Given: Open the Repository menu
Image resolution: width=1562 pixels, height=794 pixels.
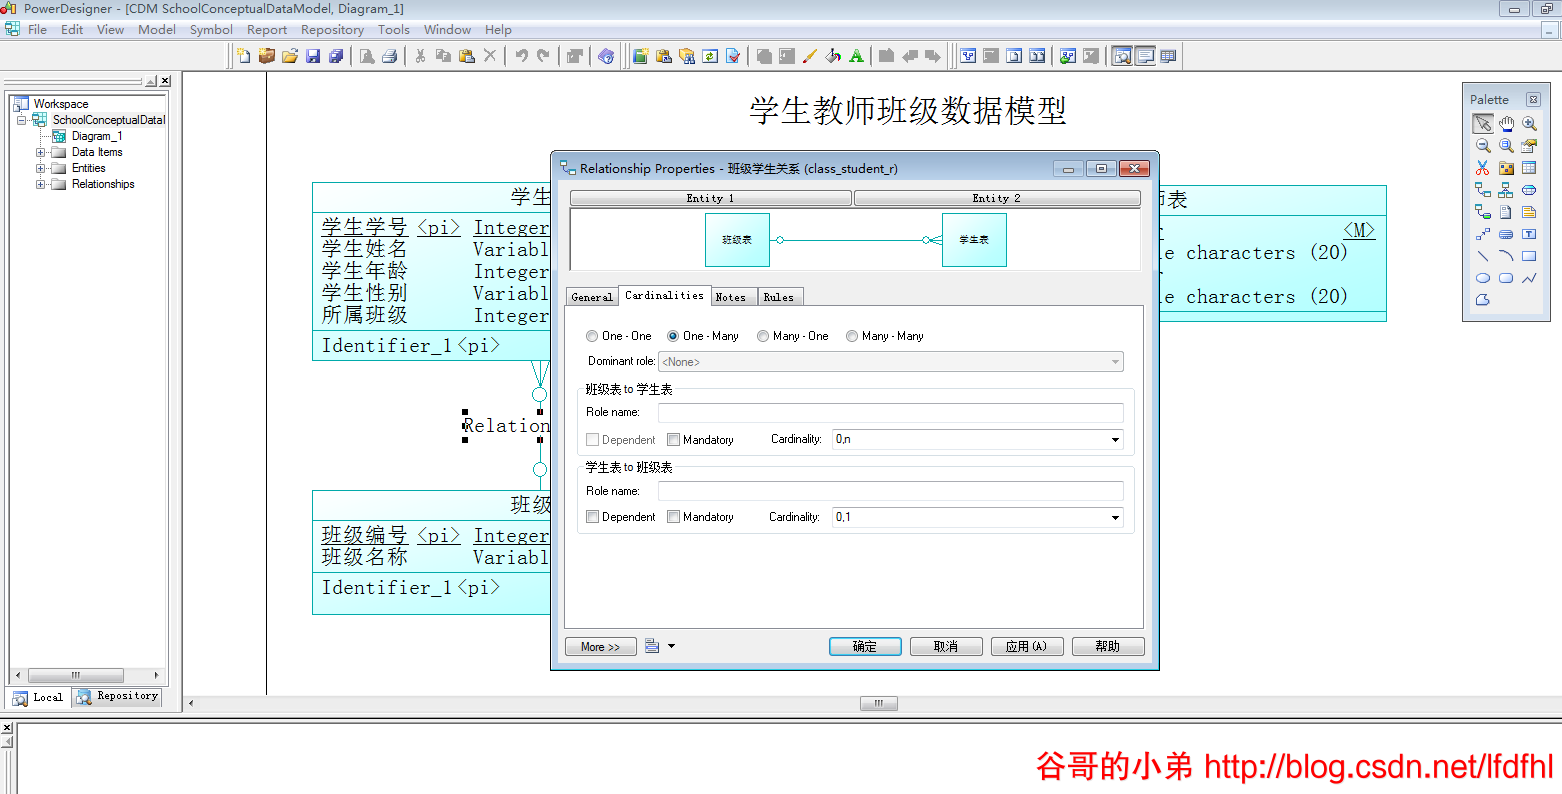Looking at the screenshot, I should point(333,30).
